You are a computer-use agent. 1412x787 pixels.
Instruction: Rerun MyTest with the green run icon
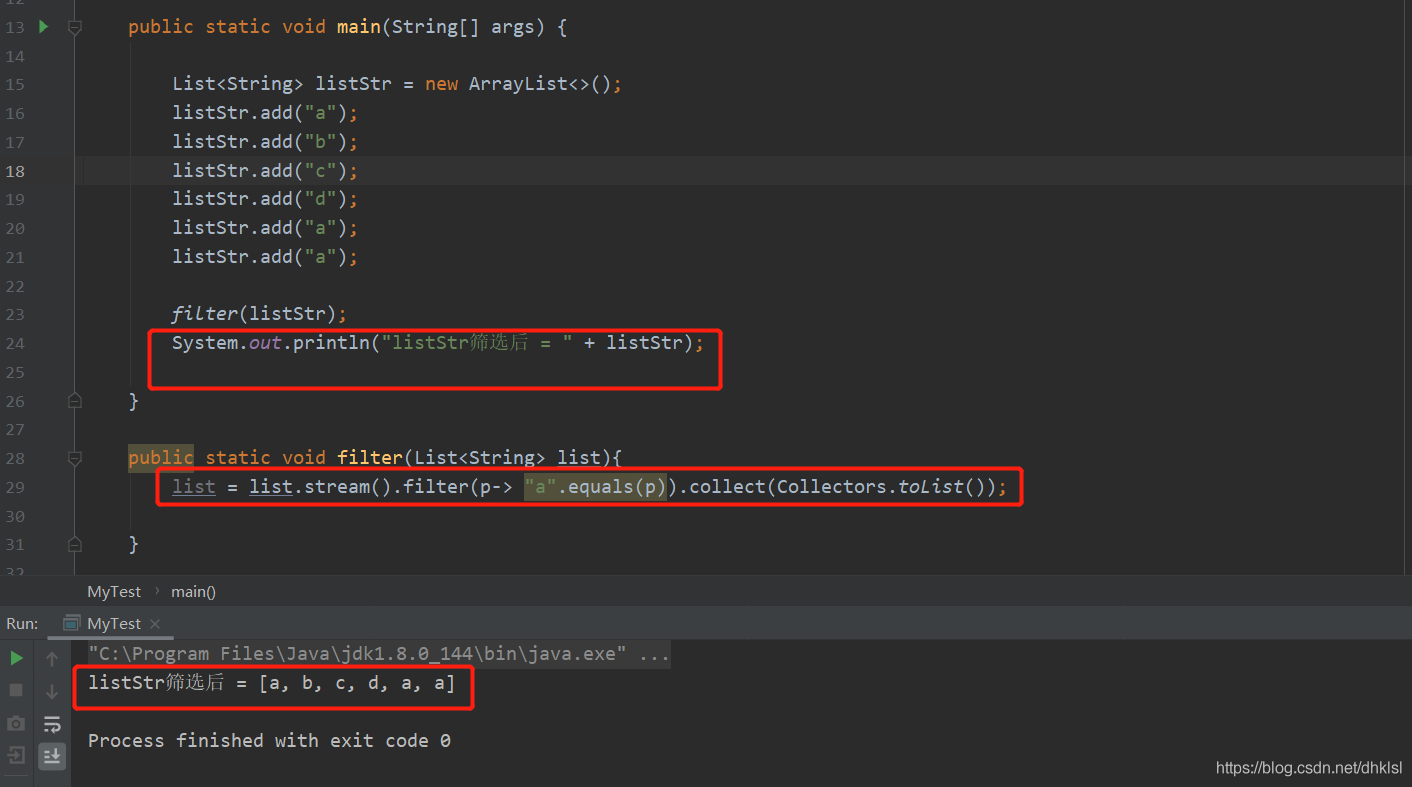click(15, 658)
